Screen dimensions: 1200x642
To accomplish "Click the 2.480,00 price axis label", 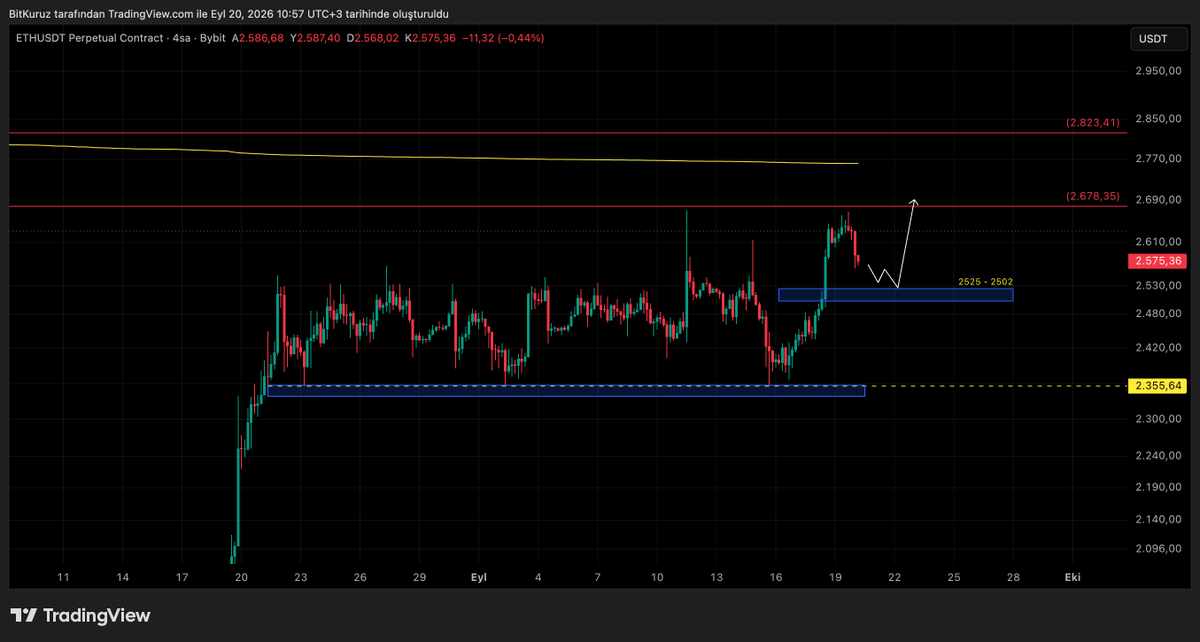I will coord(1158,314).
